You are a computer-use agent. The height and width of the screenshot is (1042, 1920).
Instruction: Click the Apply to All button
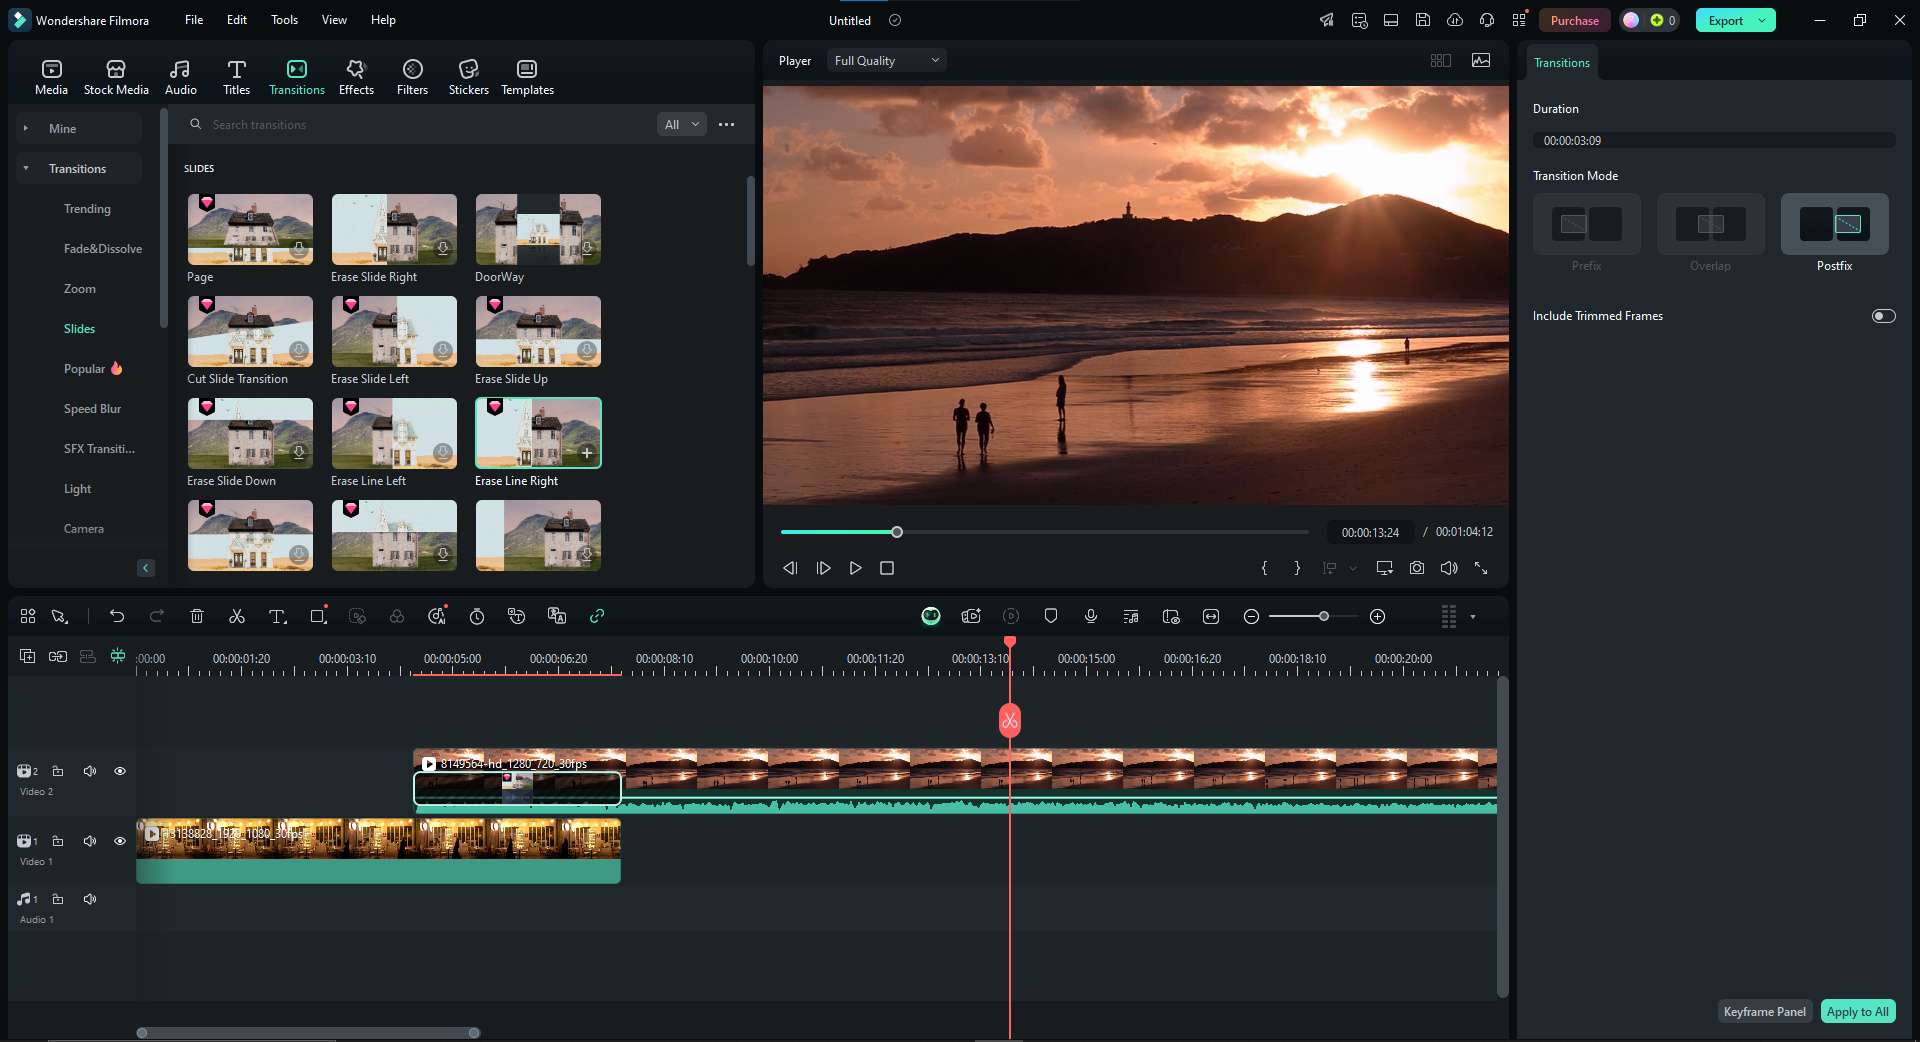pyautogui.click(x=1857, y=1011)
